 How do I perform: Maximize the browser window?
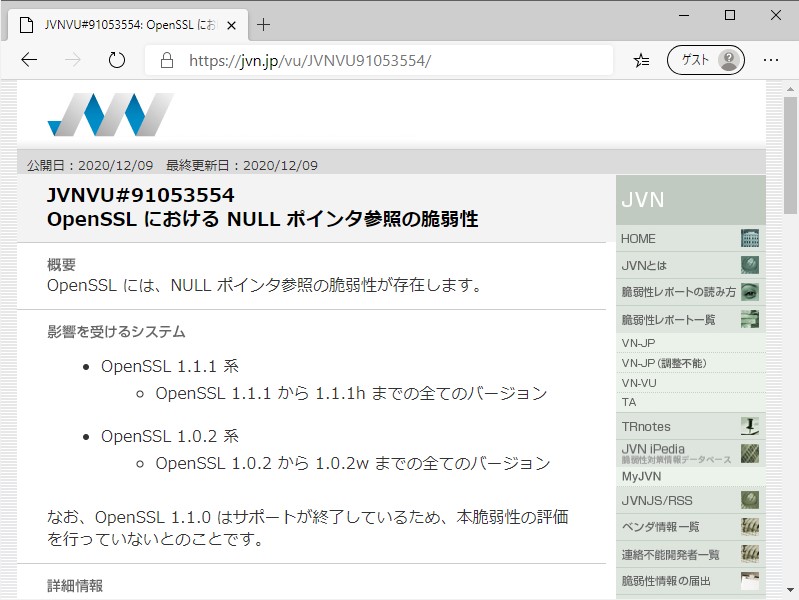click(730, 15)
